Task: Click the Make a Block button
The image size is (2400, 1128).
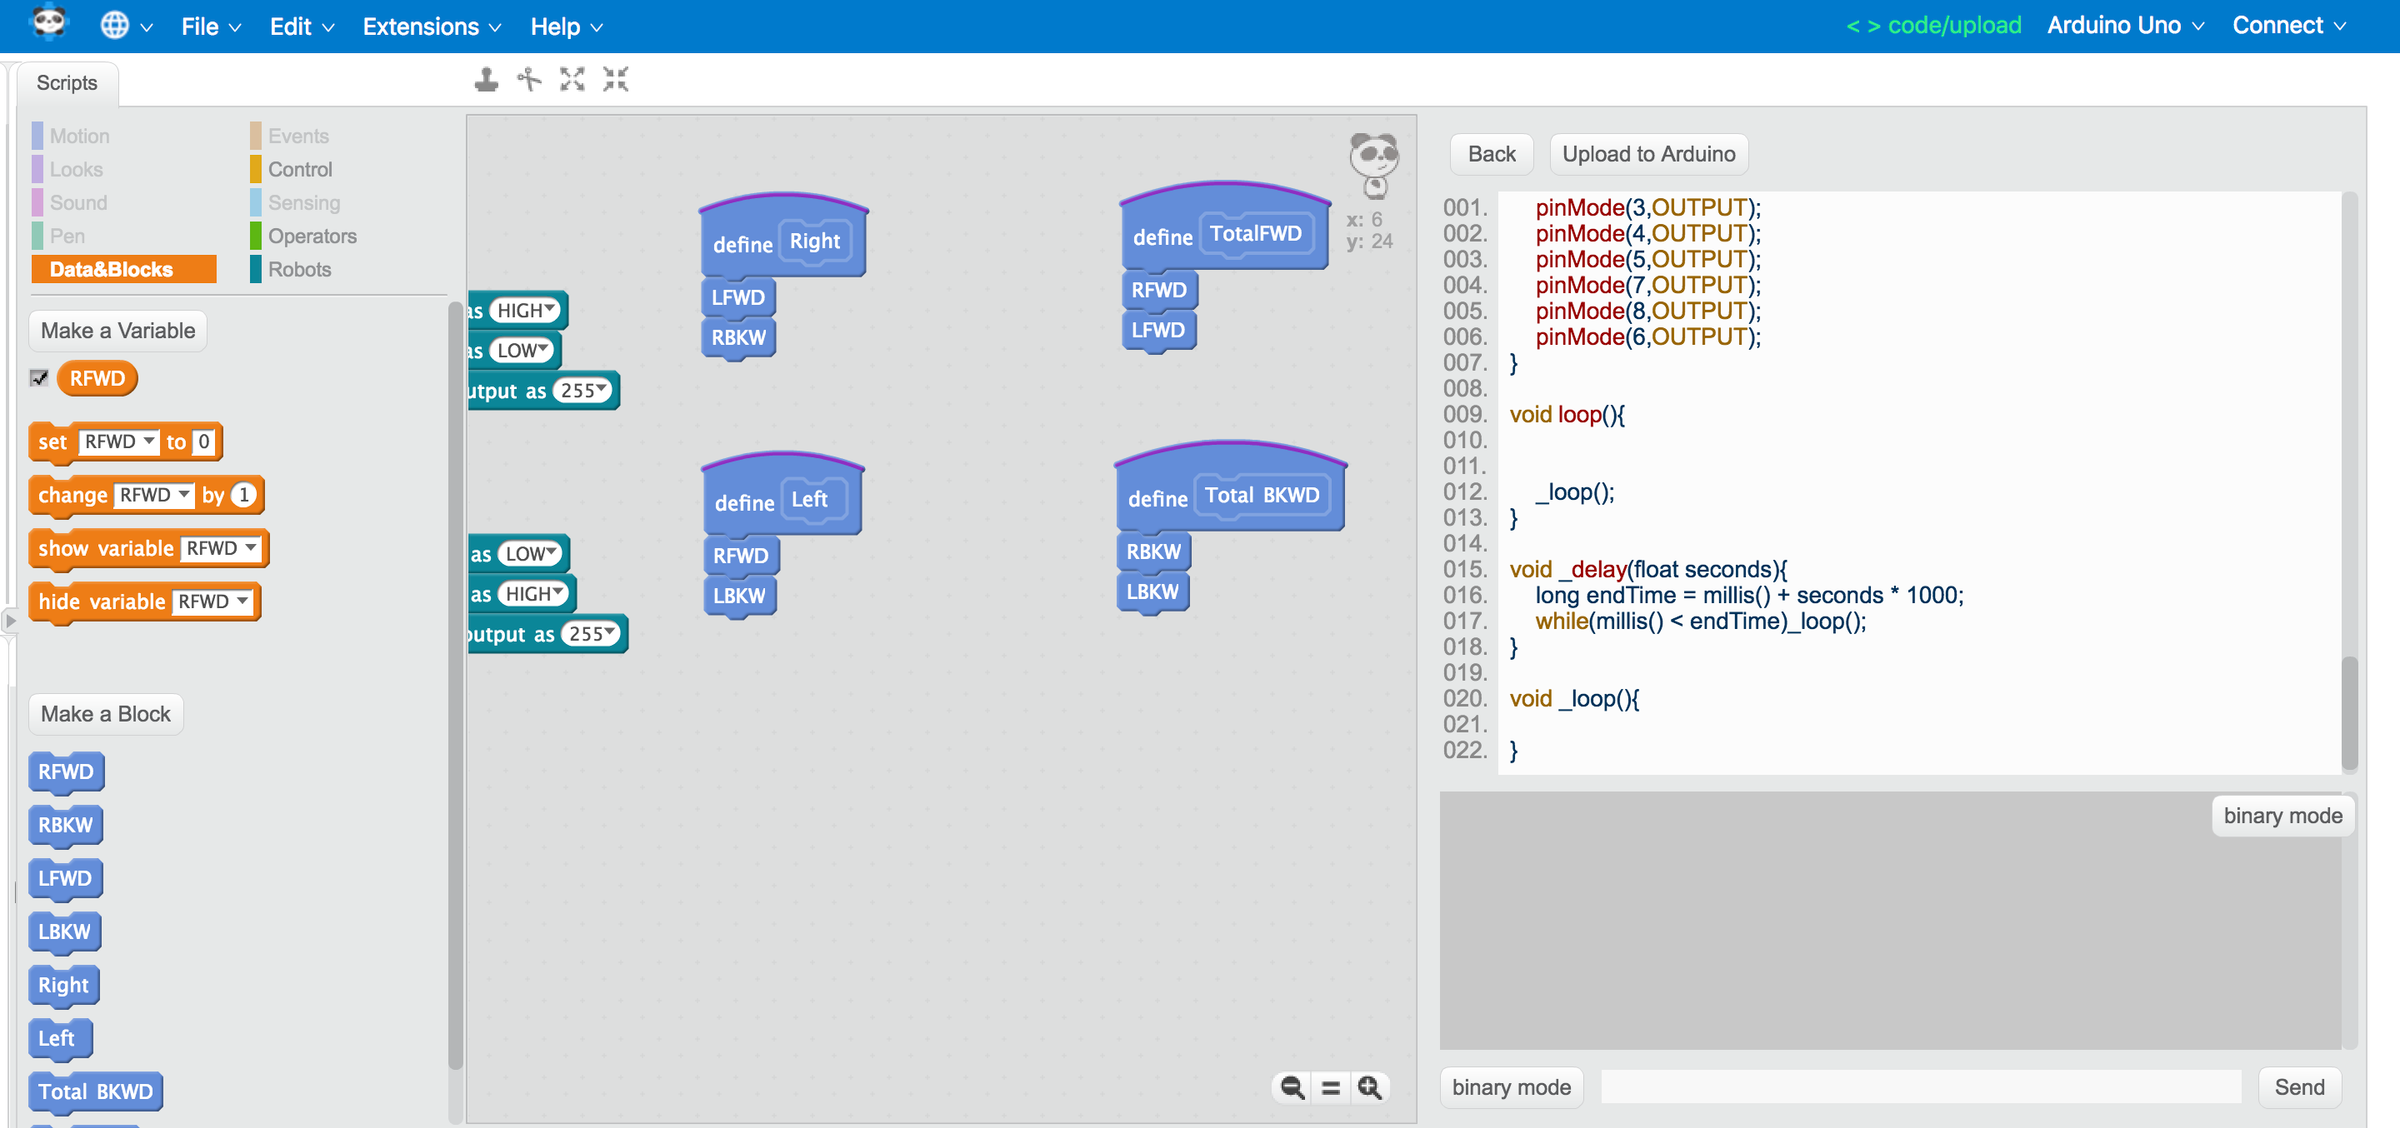Action: (105, 713)
